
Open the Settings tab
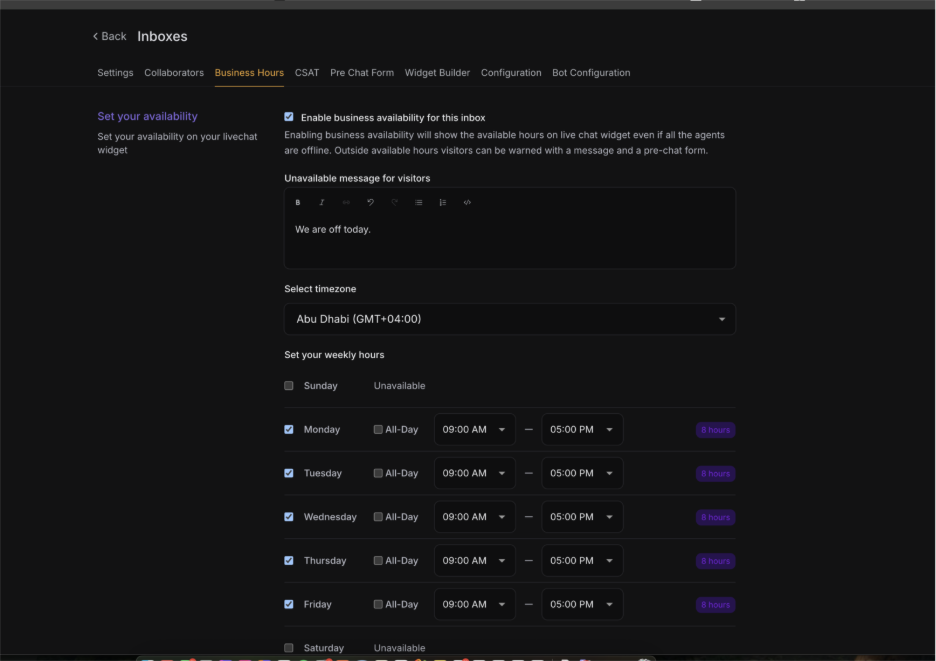click(115, 73)
